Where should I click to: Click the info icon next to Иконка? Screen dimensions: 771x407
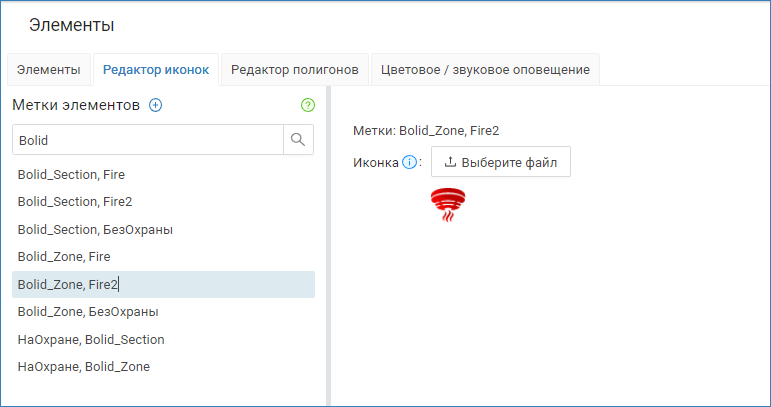(409, 162)
